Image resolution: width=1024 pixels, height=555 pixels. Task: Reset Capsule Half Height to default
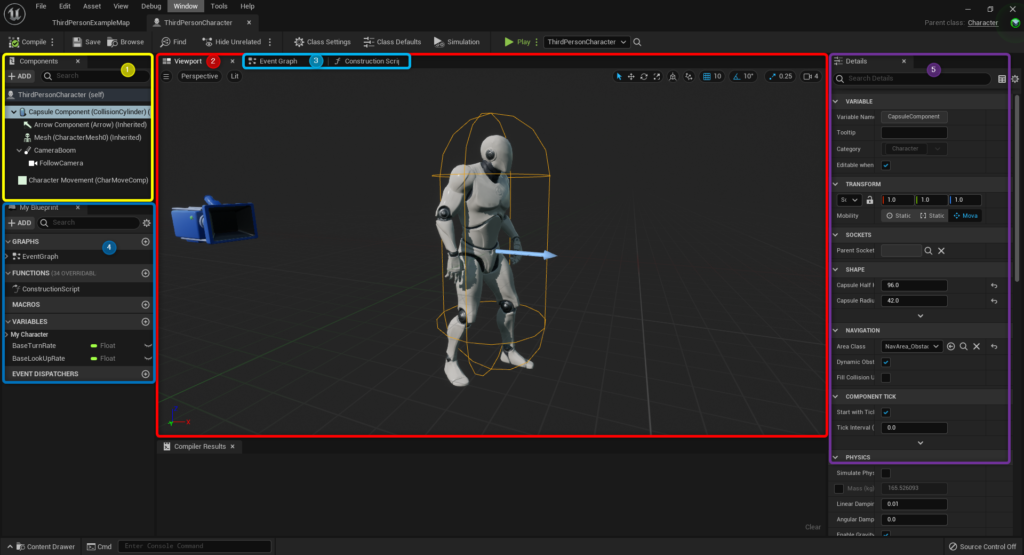tap(994, 285)
